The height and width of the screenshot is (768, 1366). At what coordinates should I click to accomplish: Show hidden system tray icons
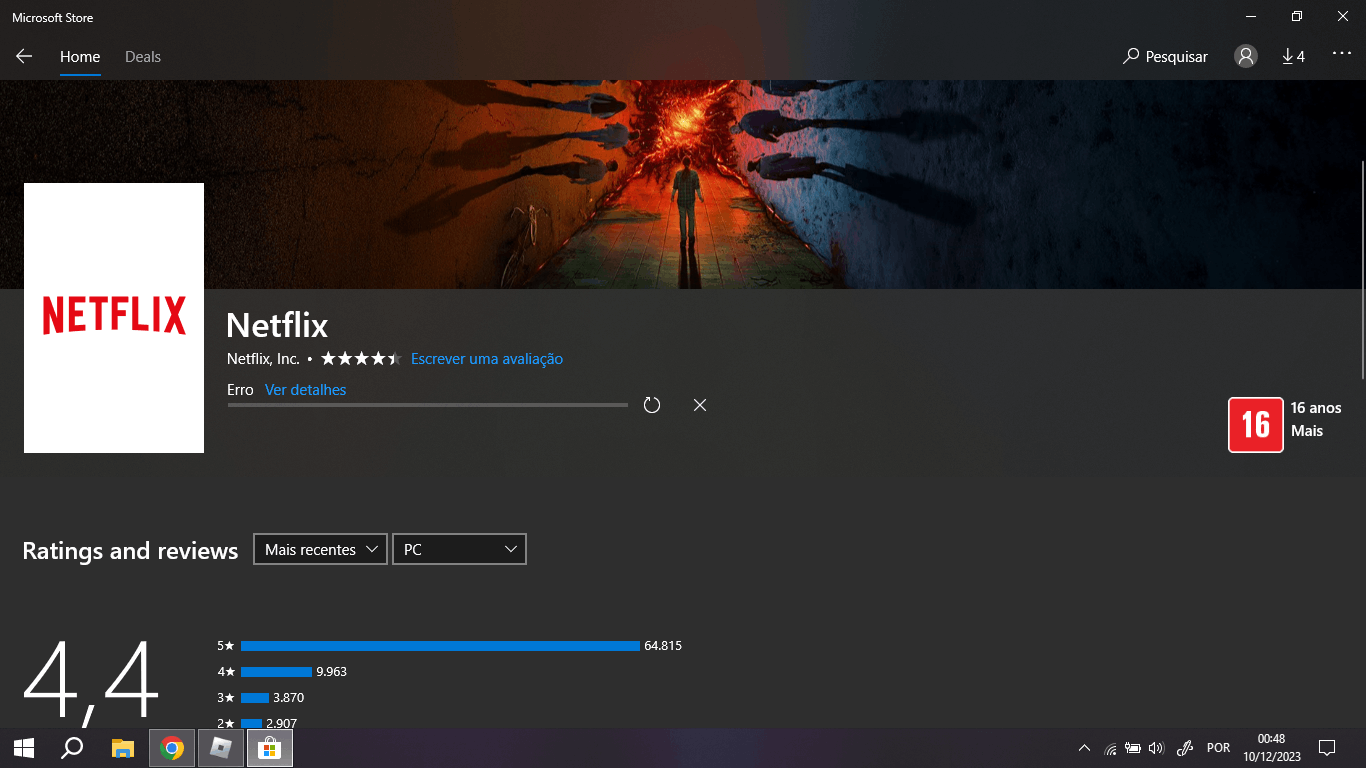click(1084, 748)
